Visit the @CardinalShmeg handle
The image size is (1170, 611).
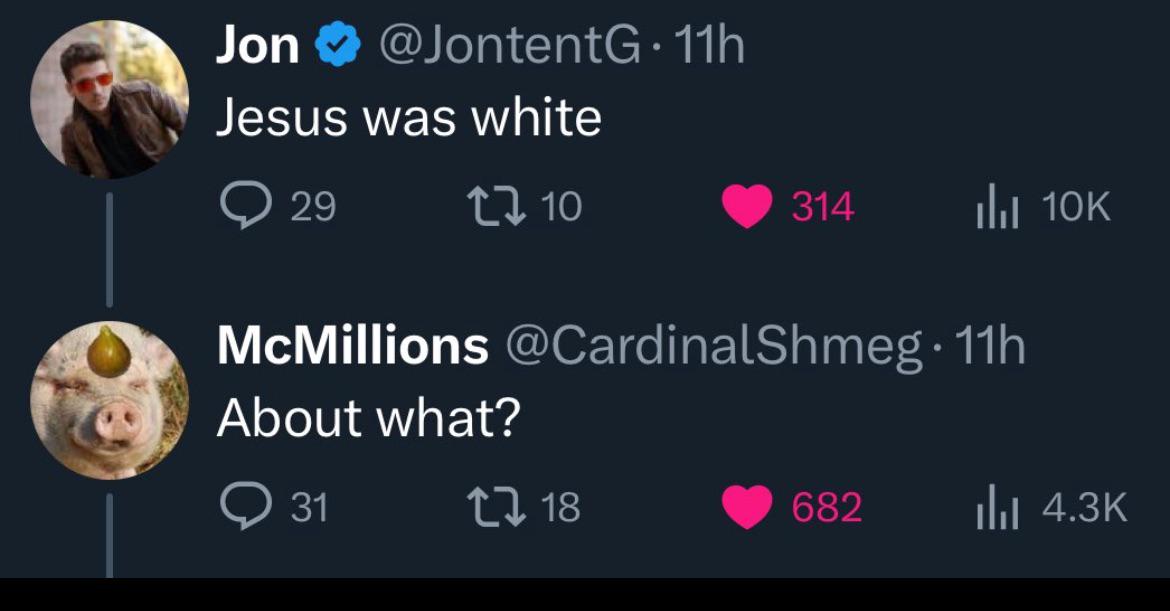click(x=714, y=347)
